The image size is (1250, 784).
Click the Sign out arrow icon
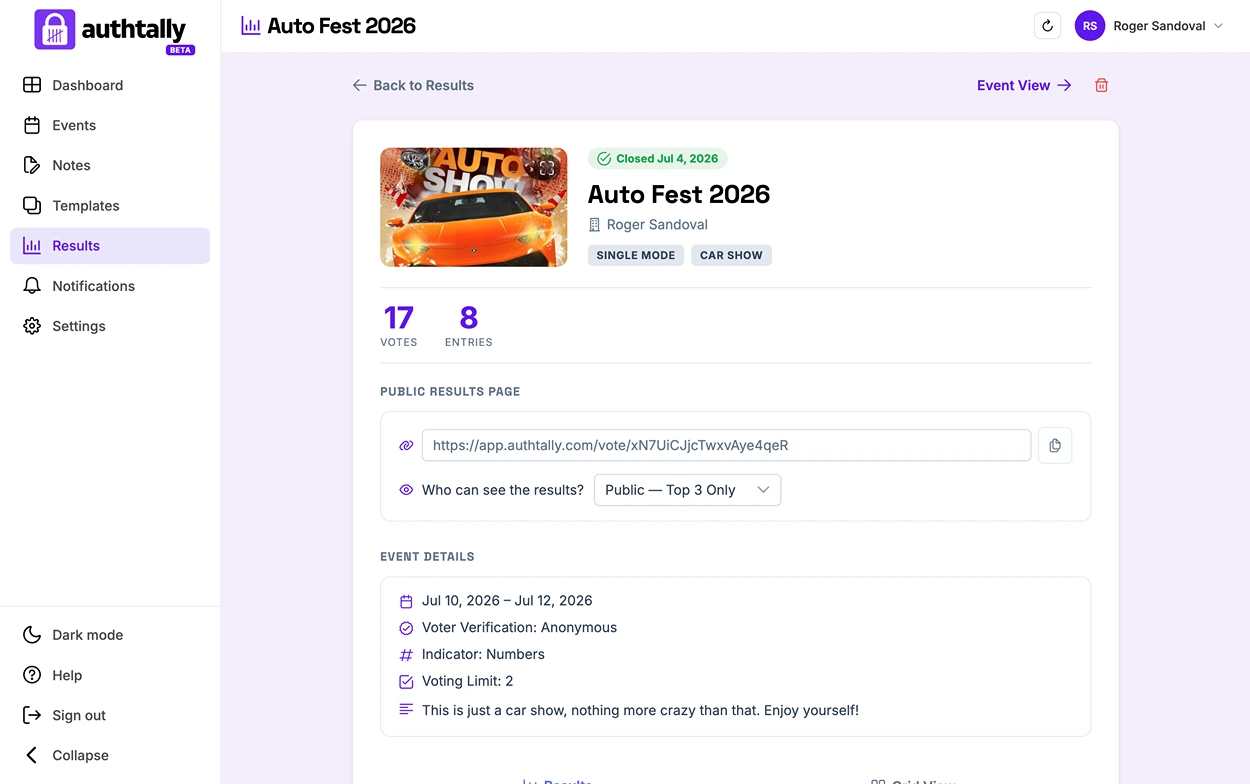click(32, 715)
